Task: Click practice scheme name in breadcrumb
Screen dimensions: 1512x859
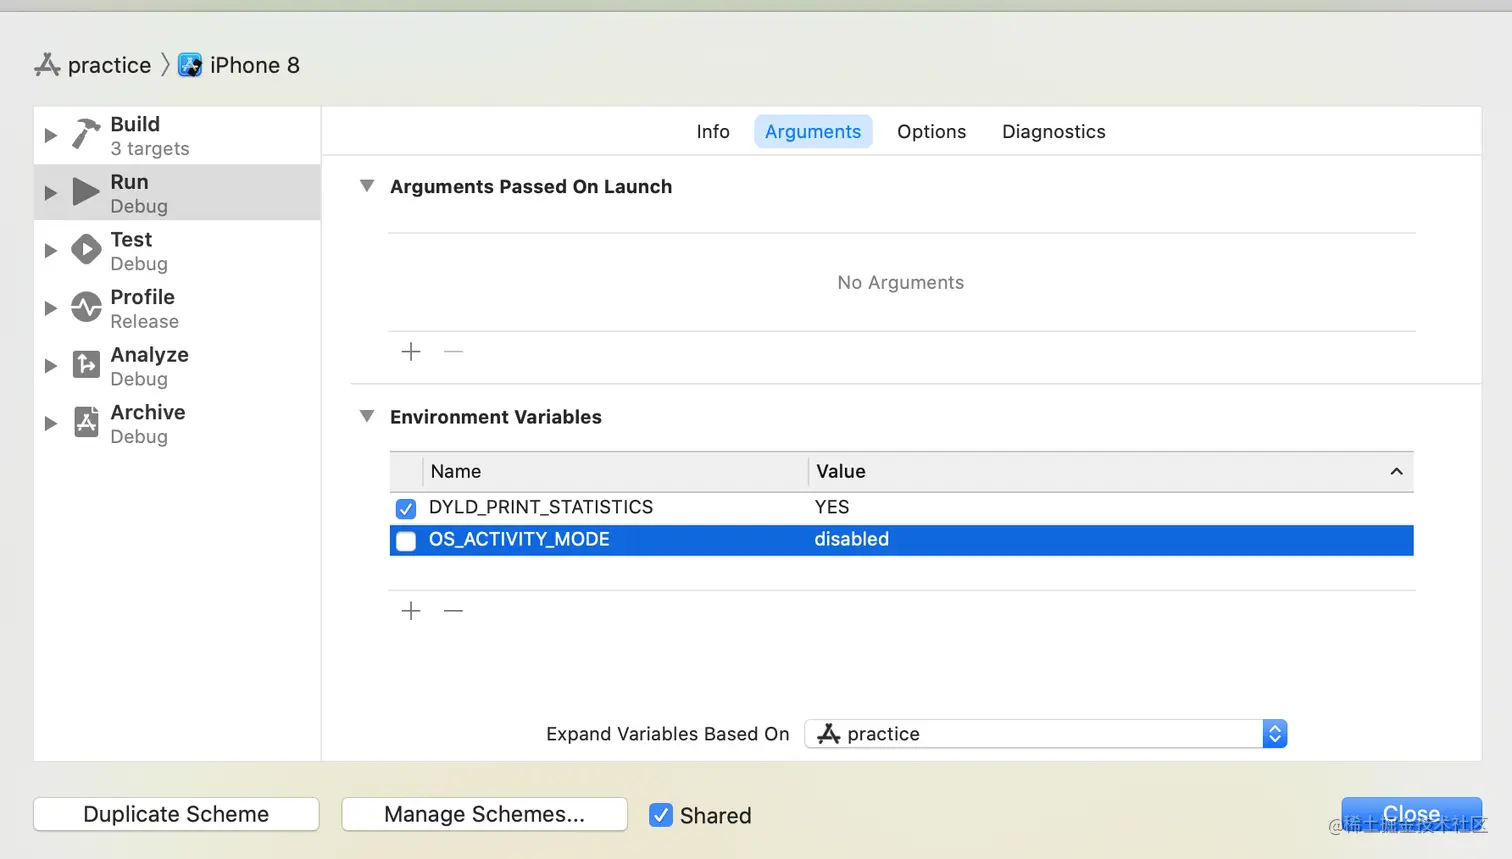Action: coord(109,65)
